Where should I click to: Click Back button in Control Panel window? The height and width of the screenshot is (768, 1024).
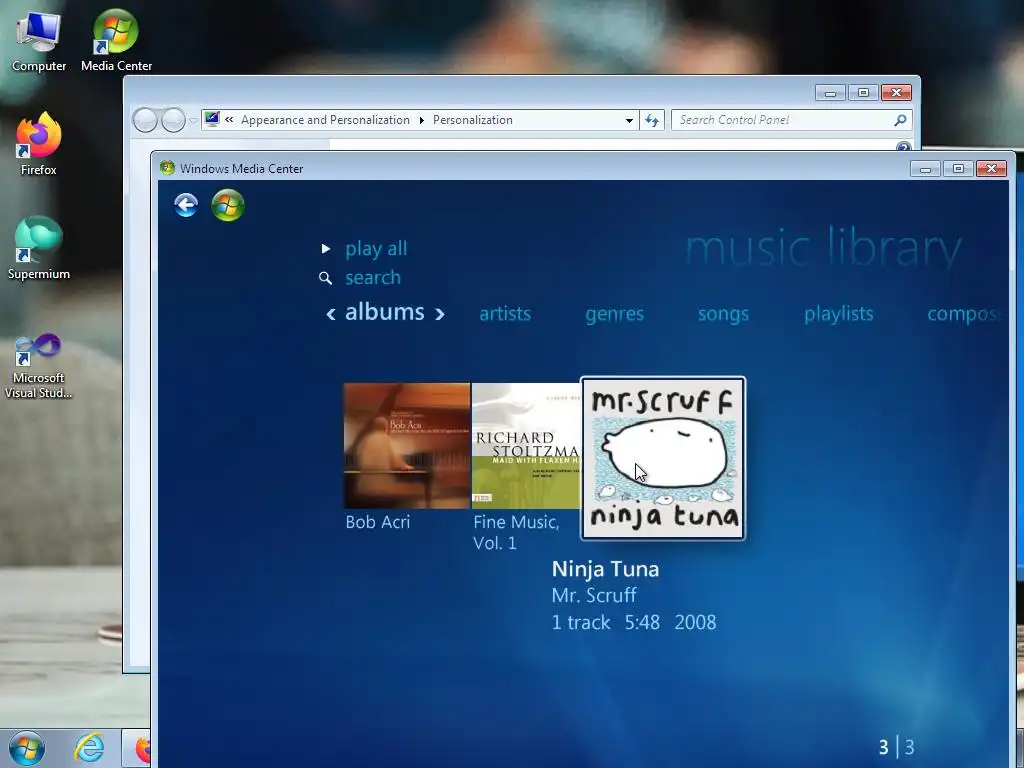(144, 120)
